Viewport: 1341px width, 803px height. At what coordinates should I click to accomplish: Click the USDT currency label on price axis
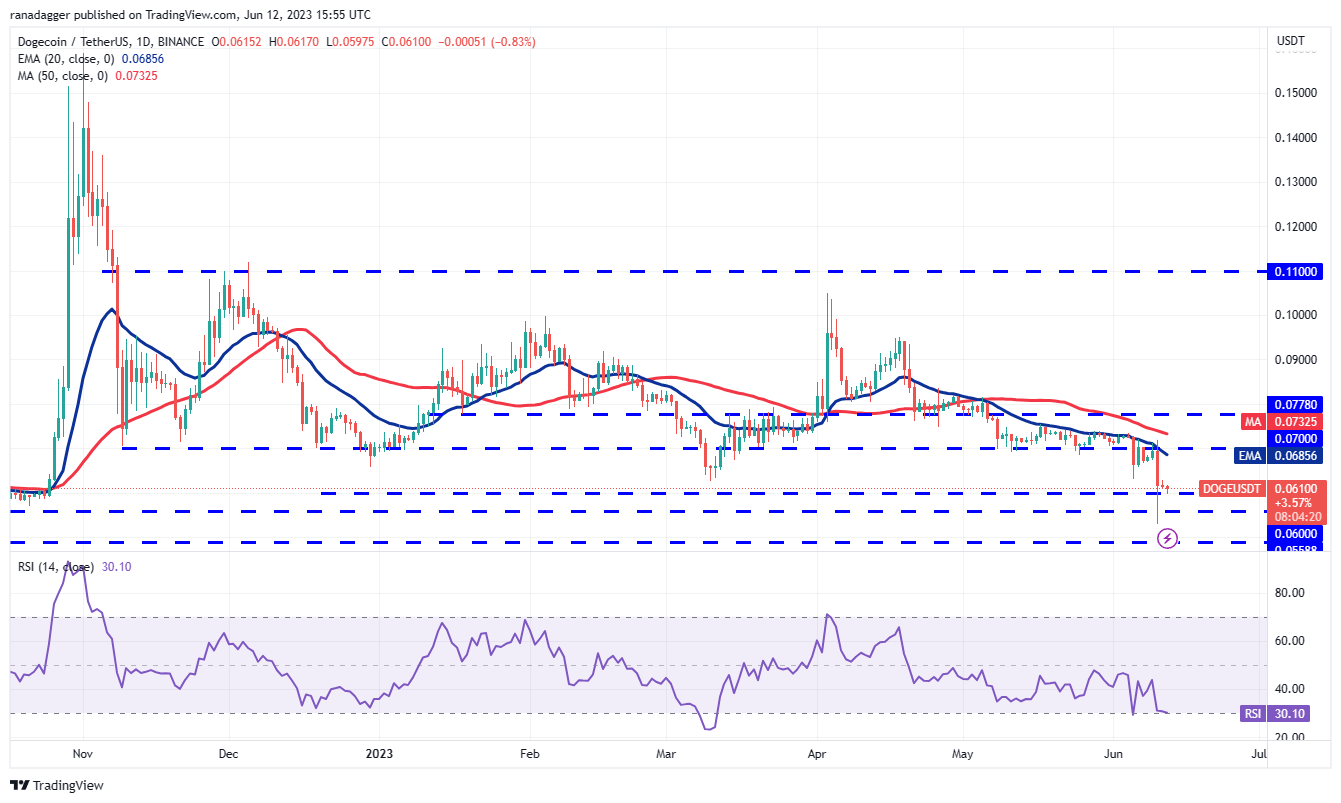click(1291, 42)
